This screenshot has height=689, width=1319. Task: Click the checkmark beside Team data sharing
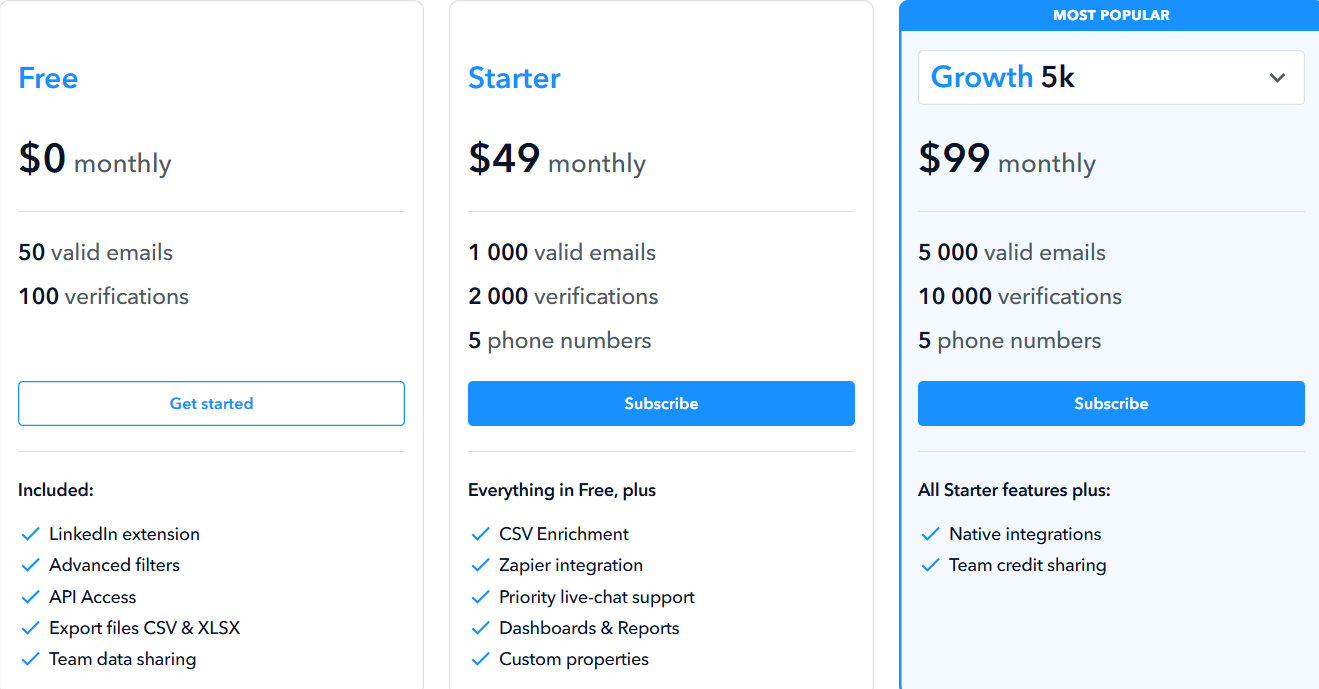(x=30, y=660)
